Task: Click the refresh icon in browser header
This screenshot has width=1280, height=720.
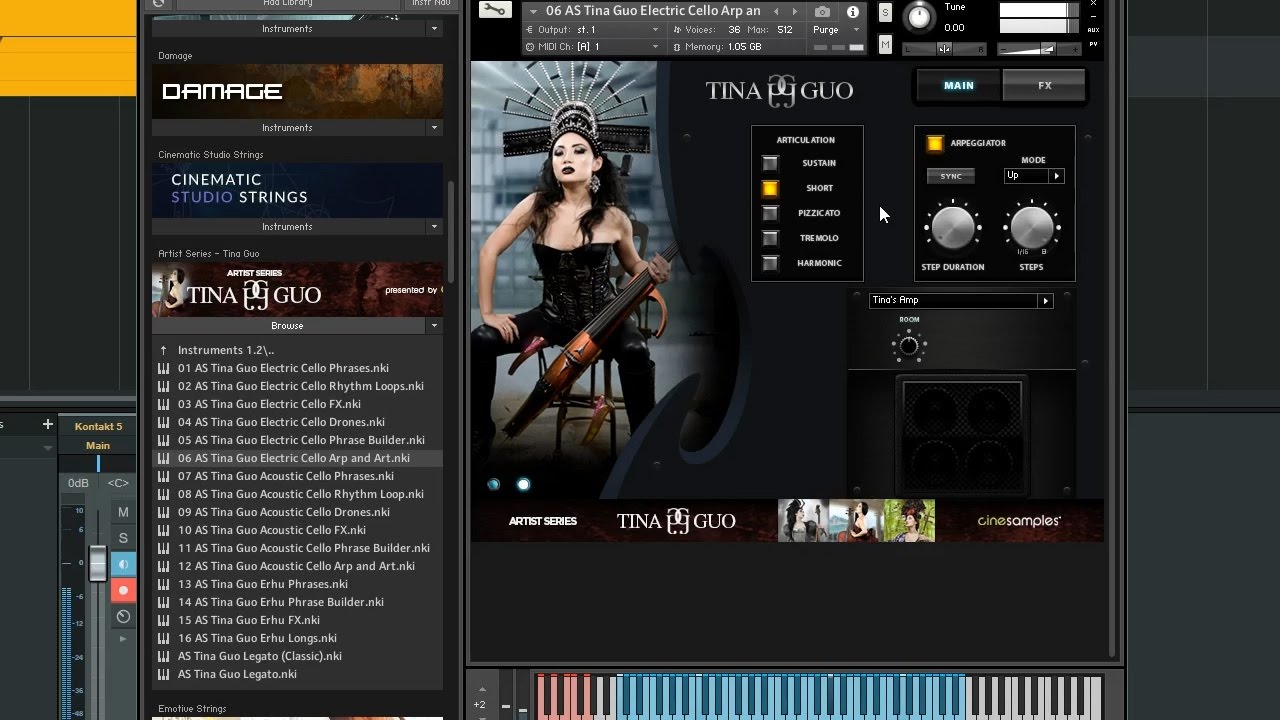Action: (x=158, y=4)
